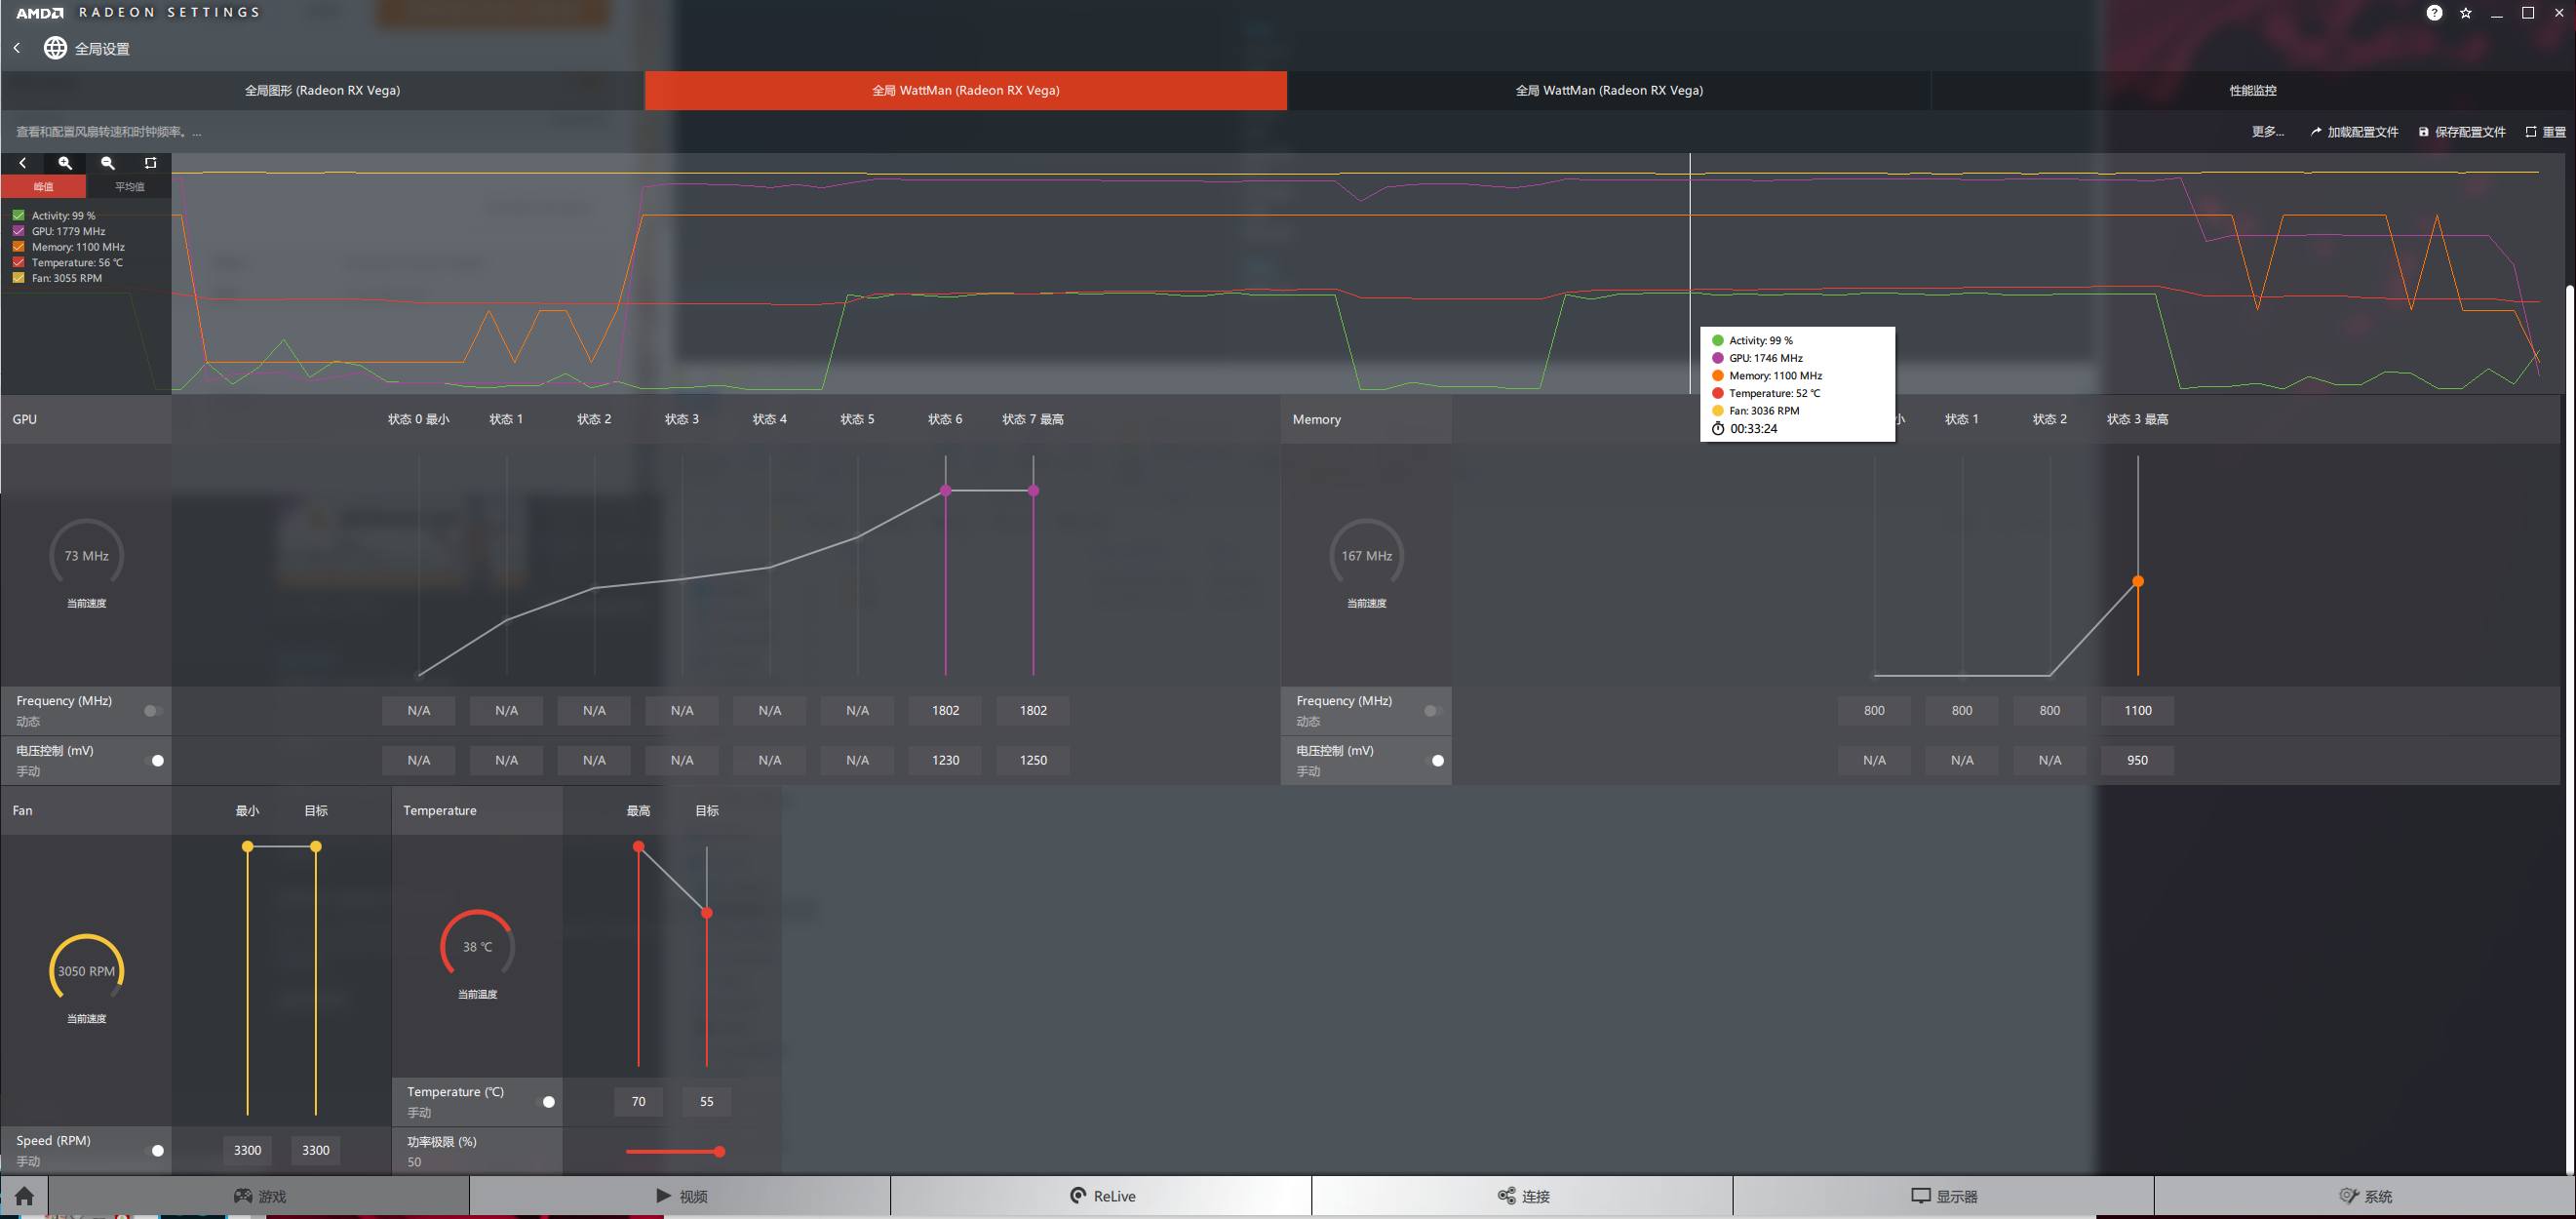
Task: Edit GPU 状态 7 voltage field 1250
Action: pos(1033,761)
